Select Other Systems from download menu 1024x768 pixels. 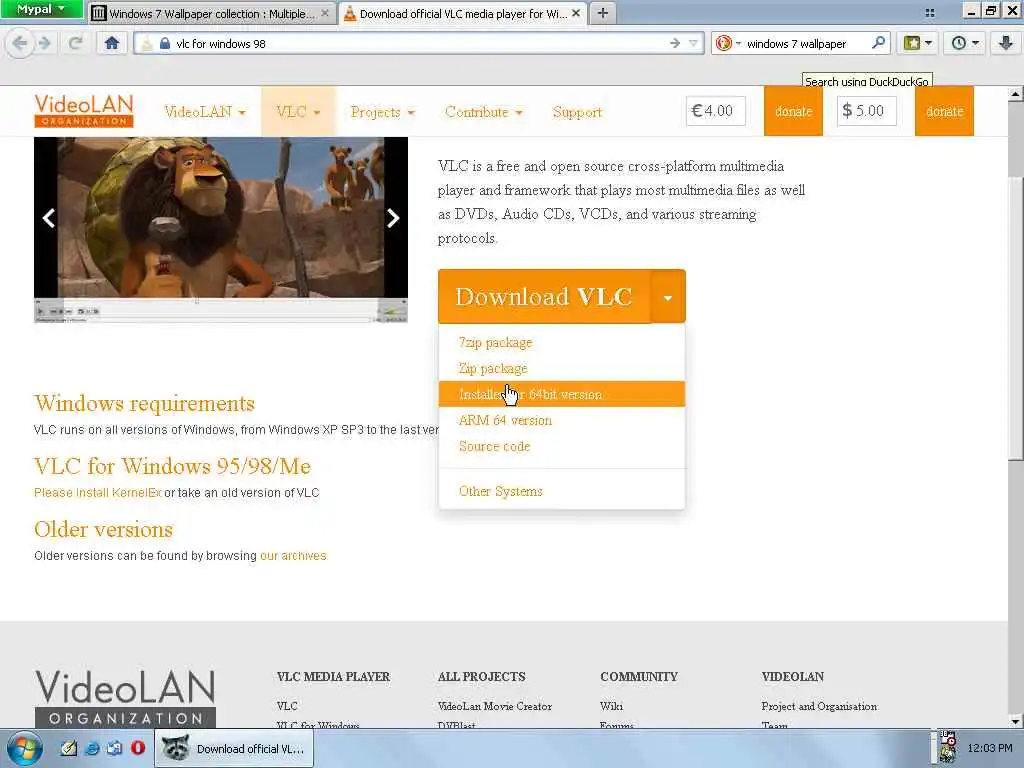(501, 491)
